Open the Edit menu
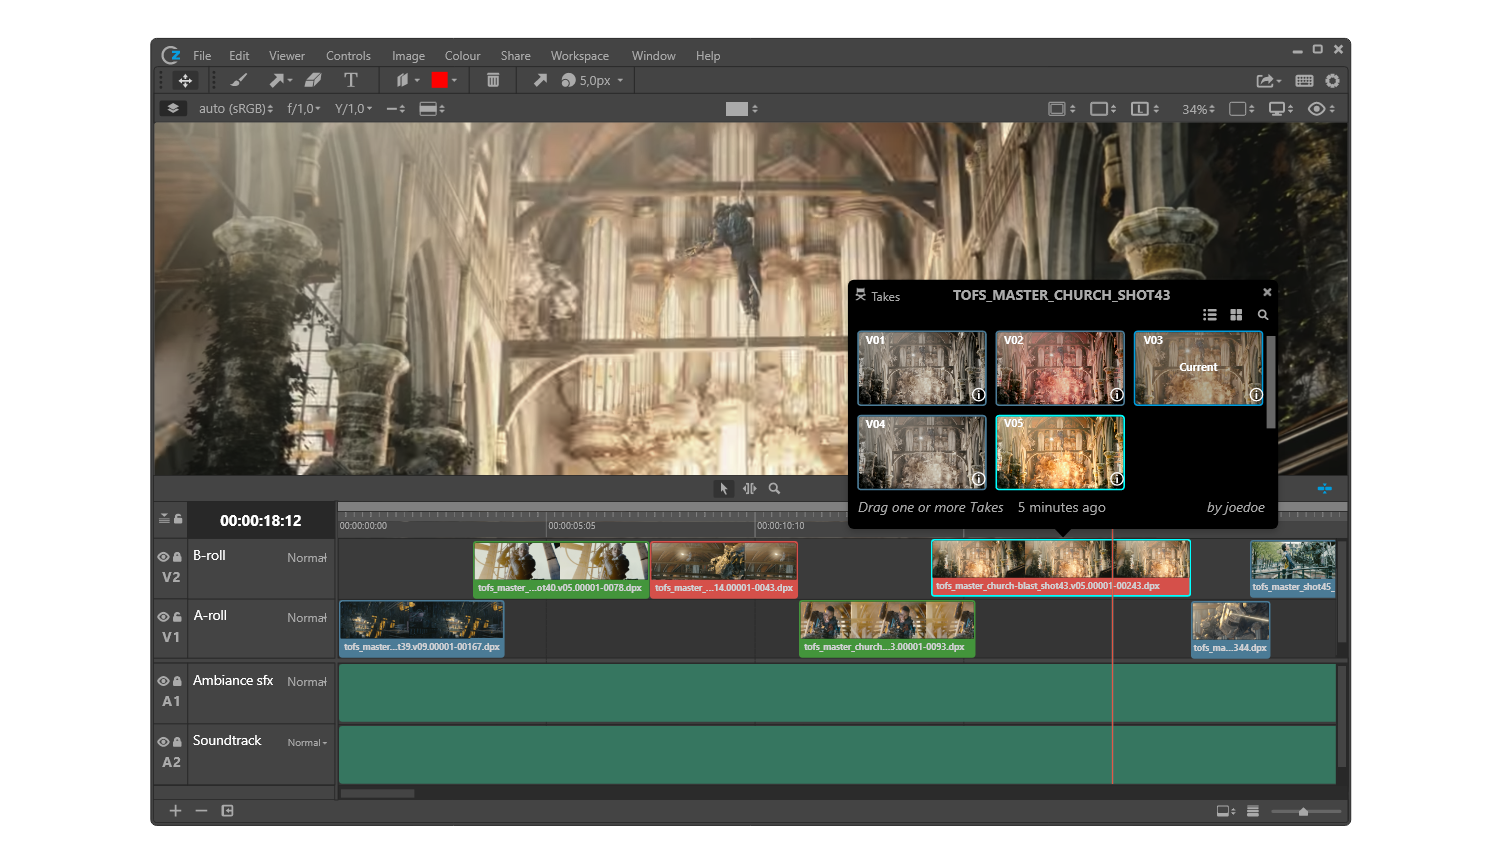The height and width of the screenshot is (866, 1496). point(239,56)
